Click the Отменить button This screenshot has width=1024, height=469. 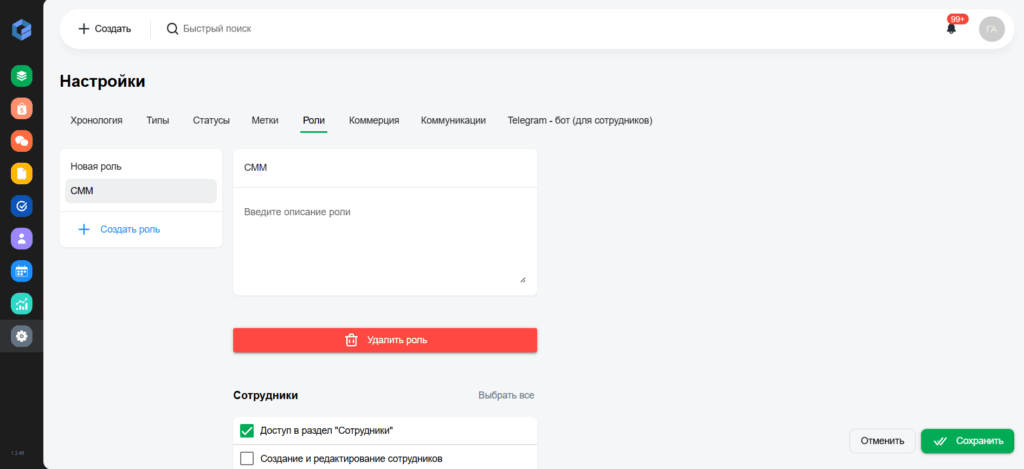882,441
